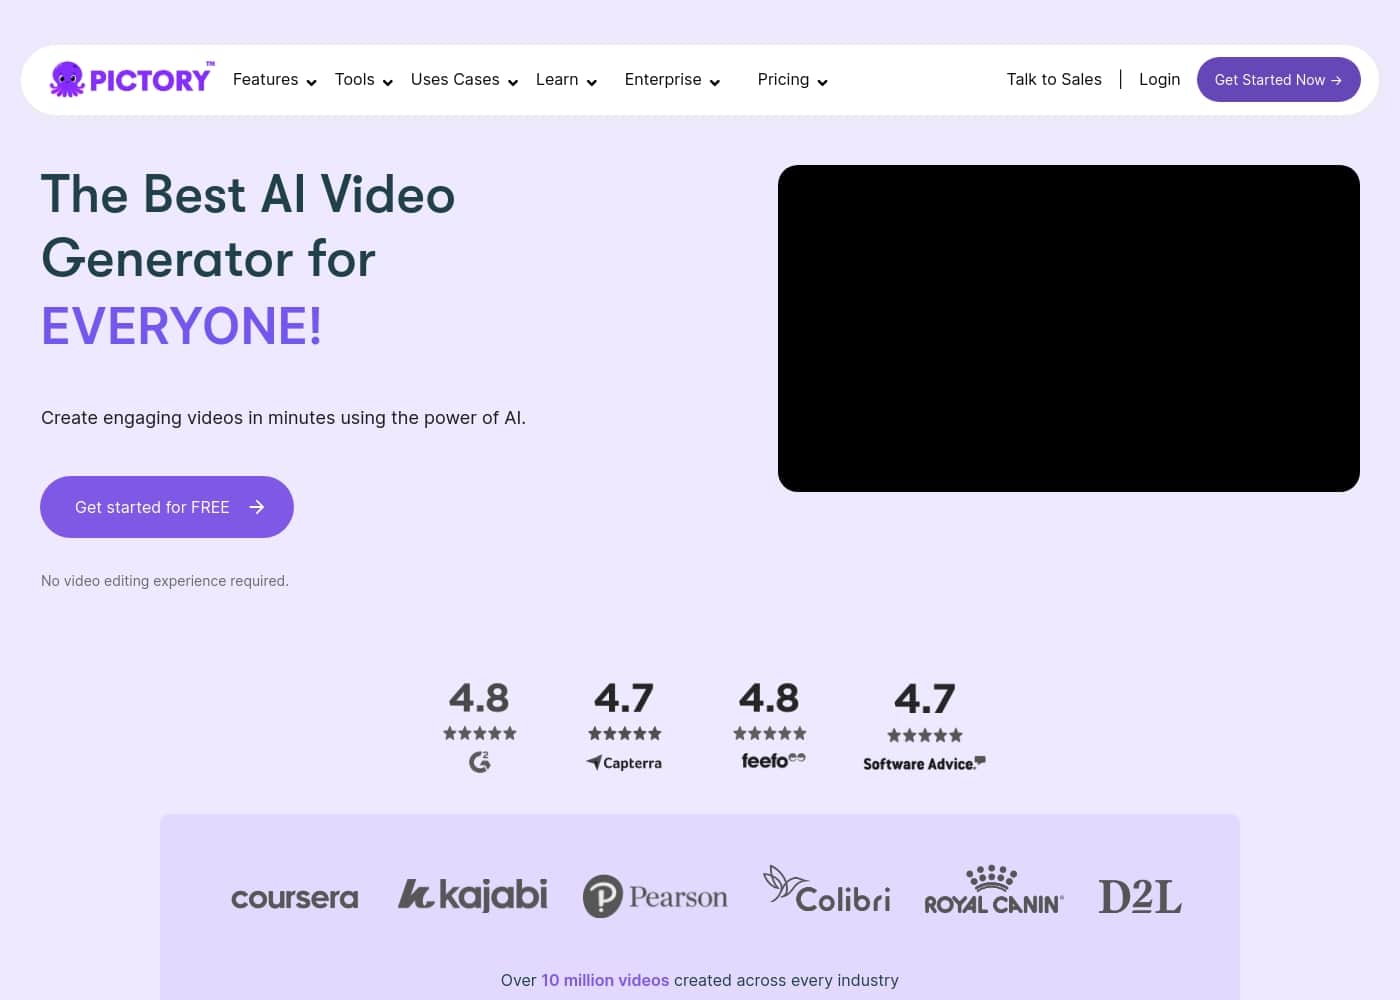Image resolution: width=1400 pixels, height=1000 pixels.
Task: Open the Enterprise menu
Action: (x=663, y=80)
